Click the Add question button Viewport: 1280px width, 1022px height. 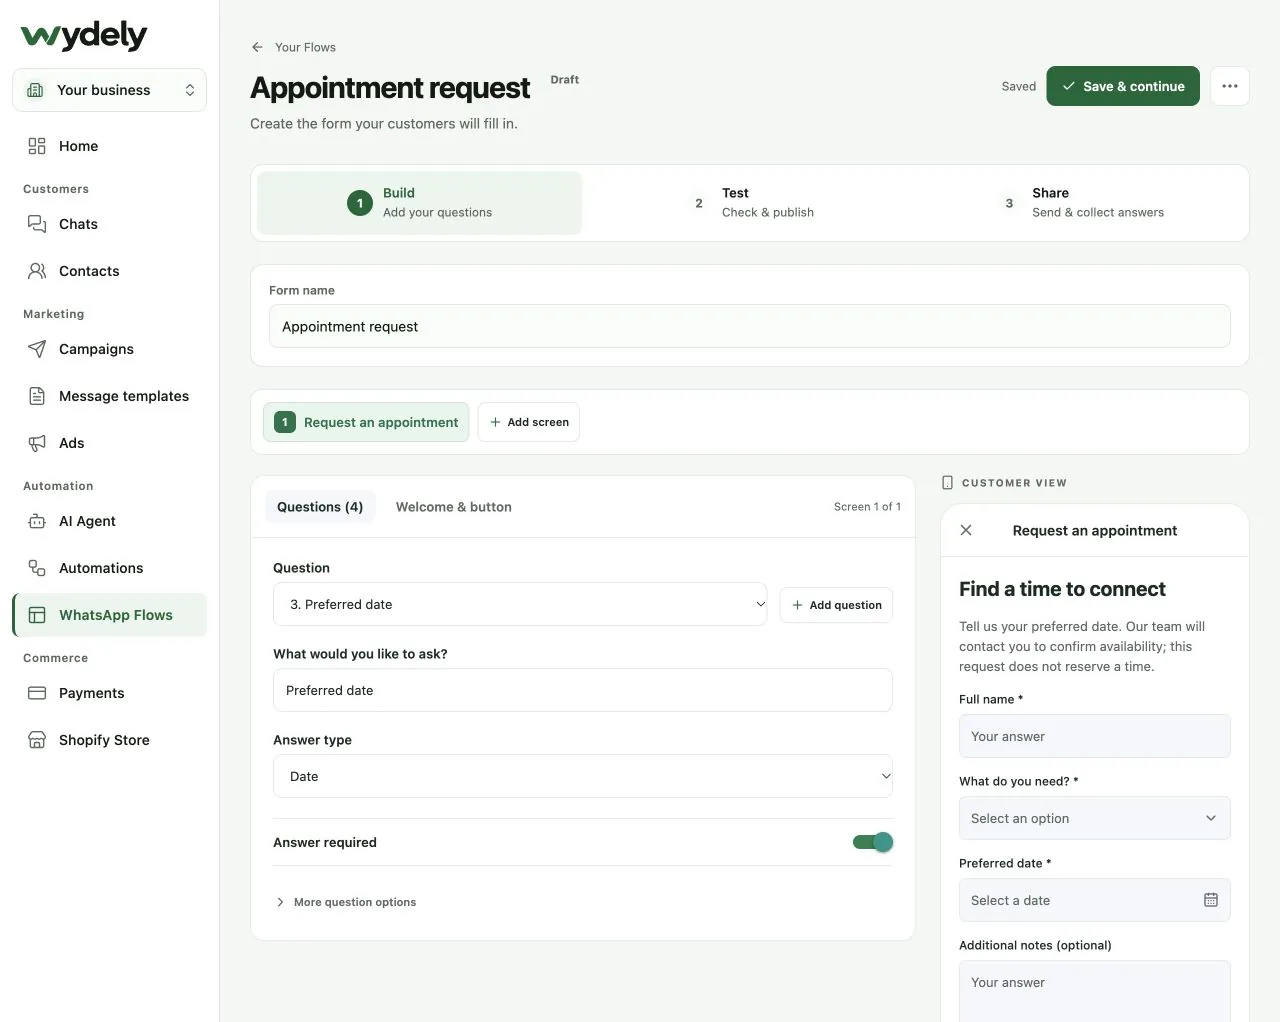click(x=836, y=605)
